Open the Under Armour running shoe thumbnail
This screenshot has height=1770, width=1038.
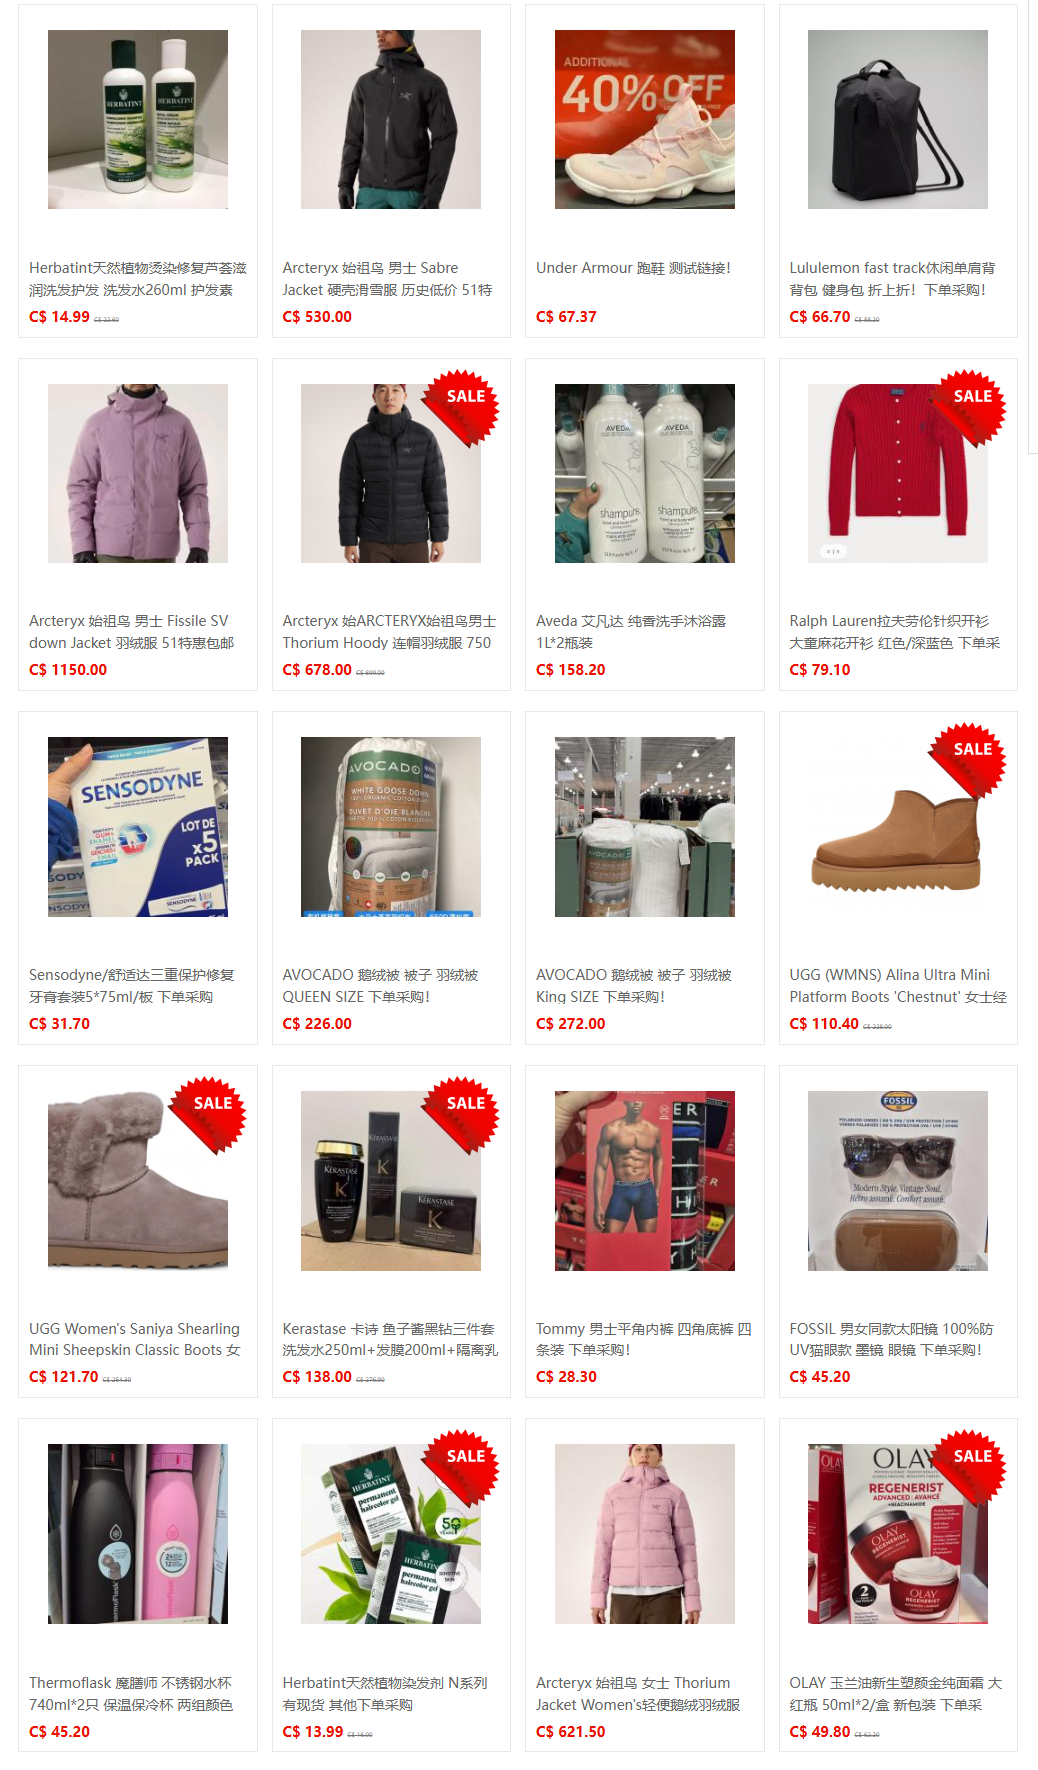pos(645,119)
